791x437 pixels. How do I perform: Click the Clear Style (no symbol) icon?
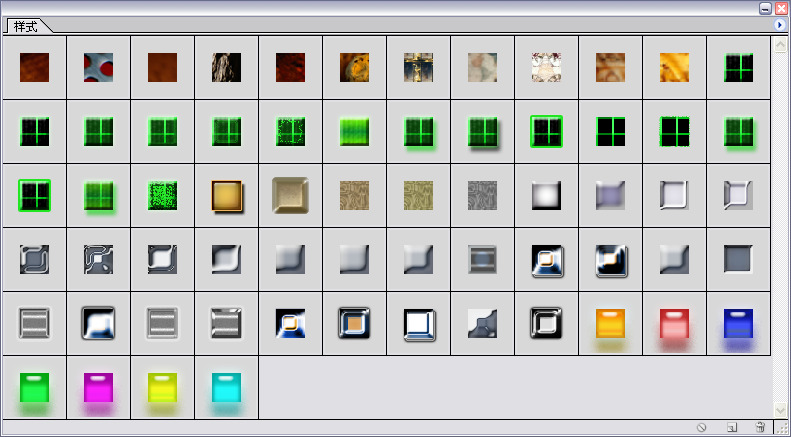pyautogui.click(x=701, y=427)
